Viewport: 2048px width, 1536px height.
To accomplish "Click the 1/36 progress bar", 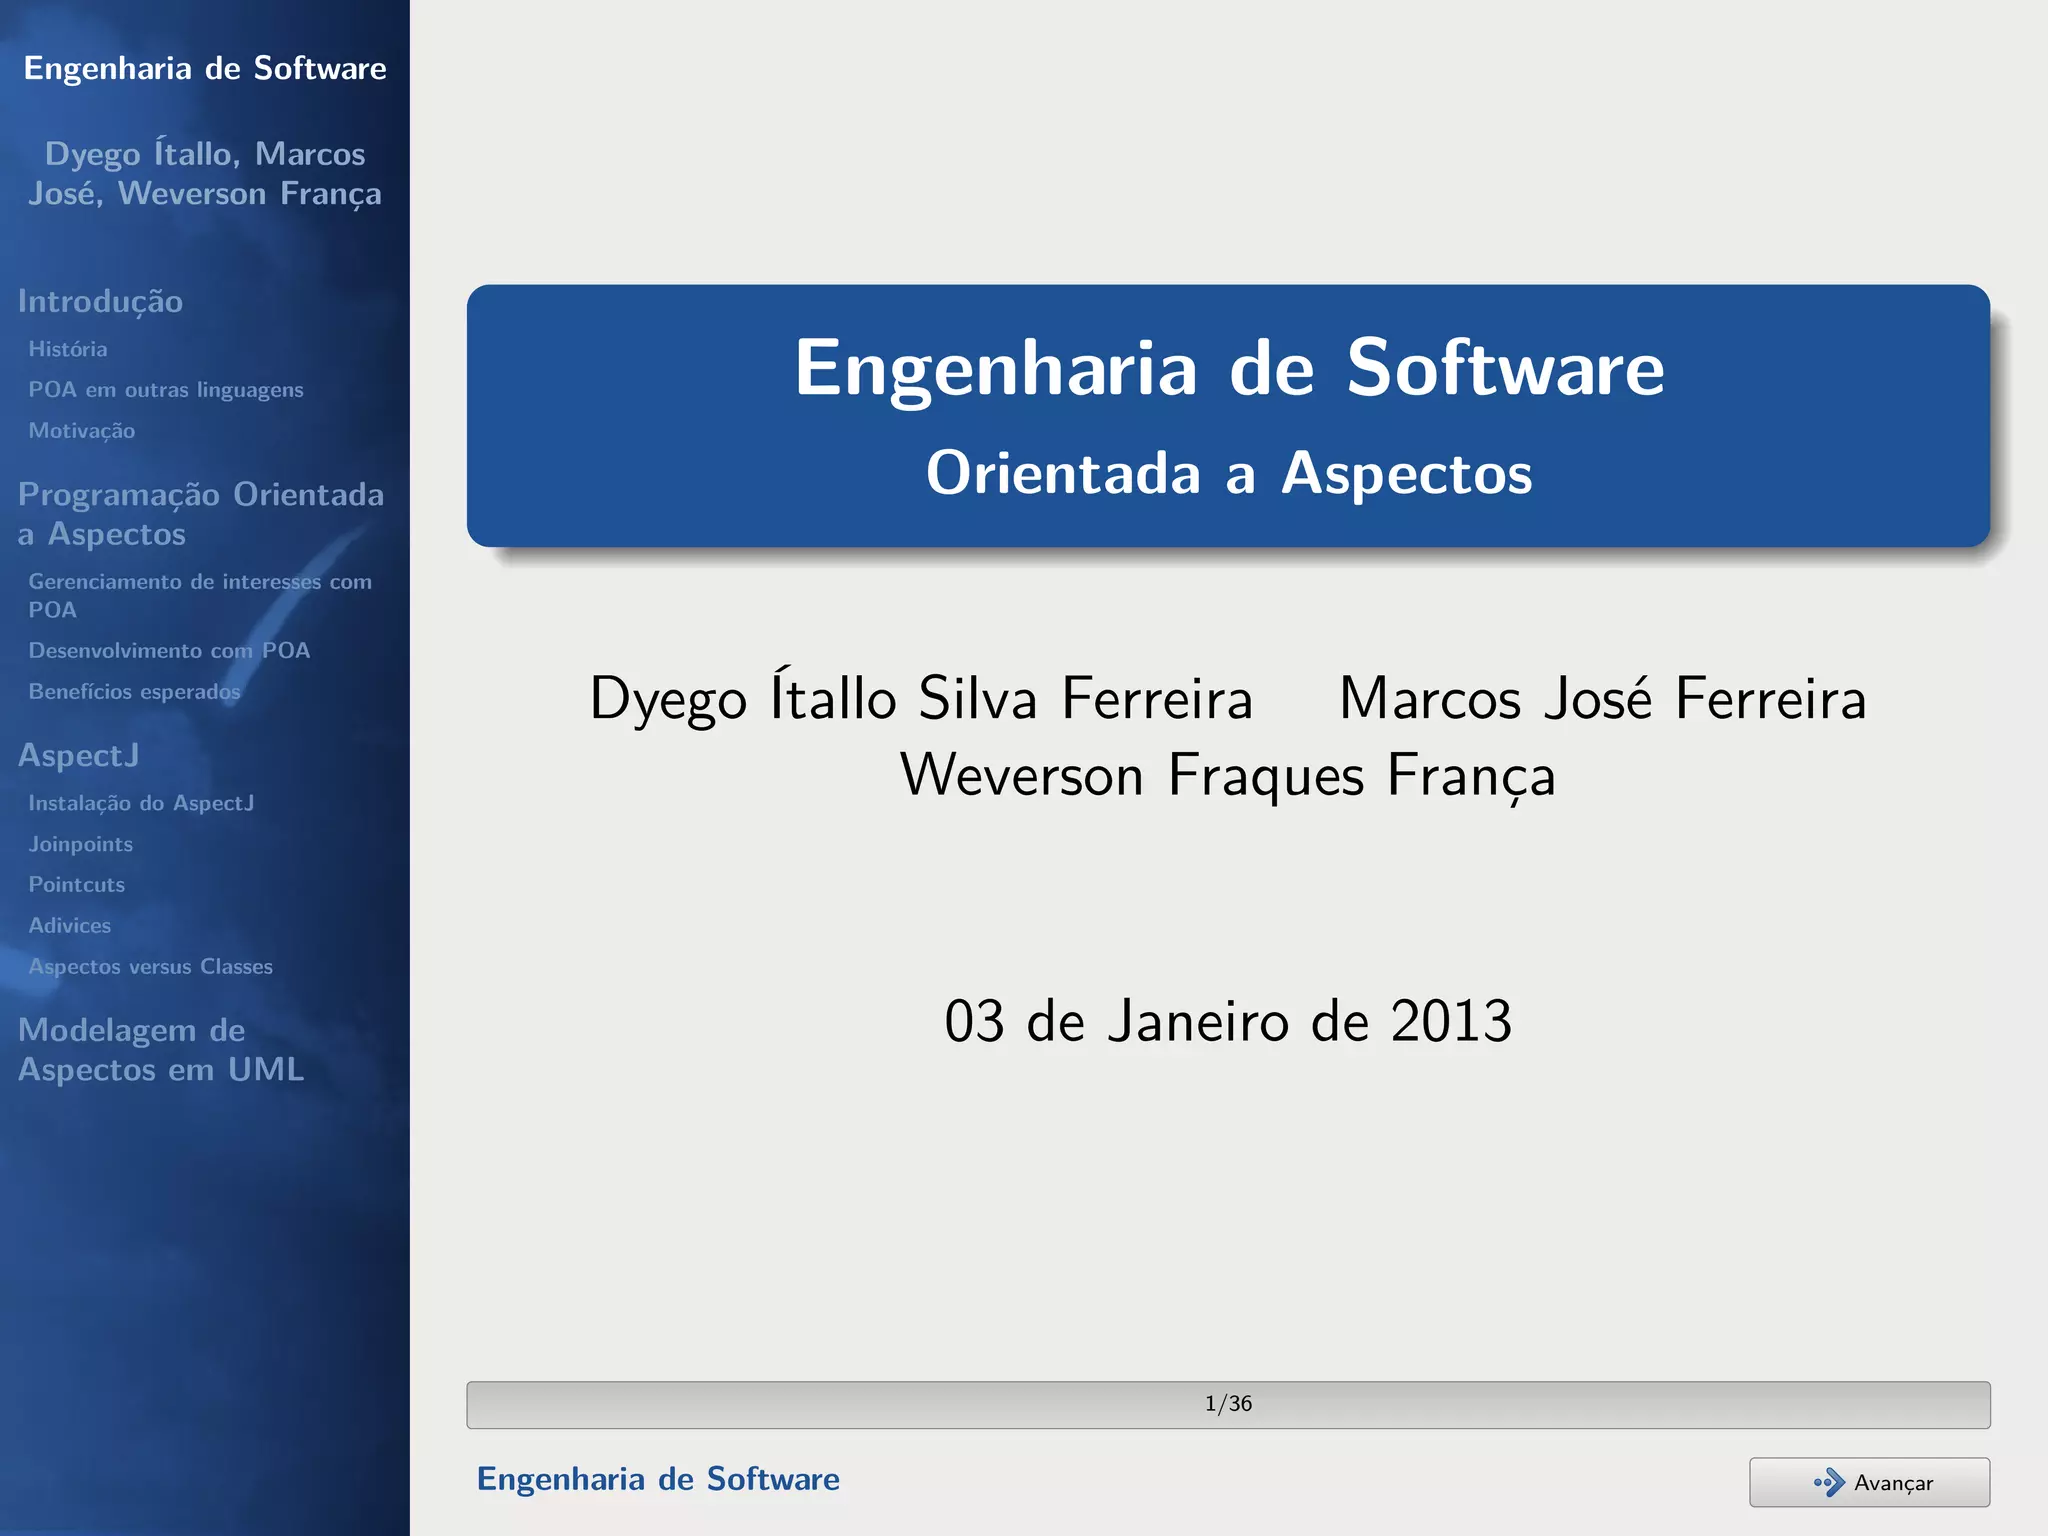I will pos(1227,1404).
